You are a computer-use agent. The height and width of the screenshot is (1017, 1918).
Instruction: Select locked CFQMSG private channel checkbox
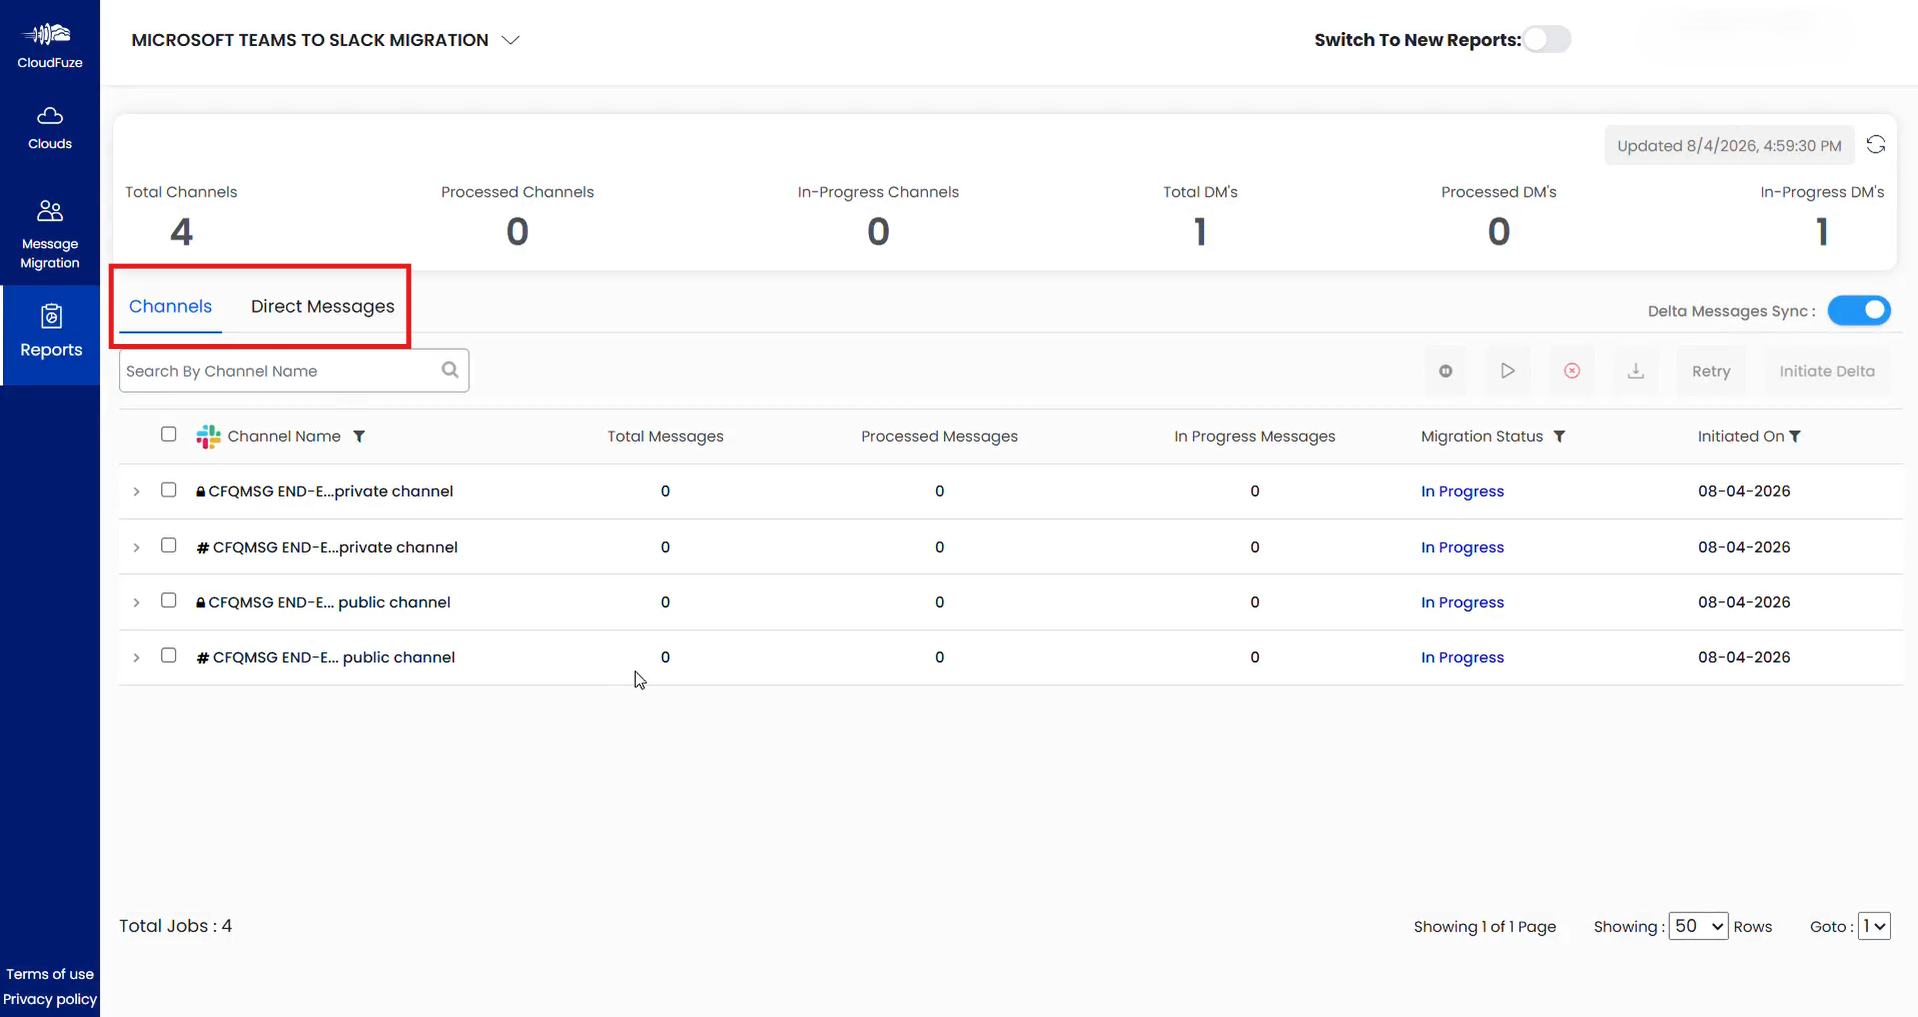pyautogui.click(x=168, y=490)
